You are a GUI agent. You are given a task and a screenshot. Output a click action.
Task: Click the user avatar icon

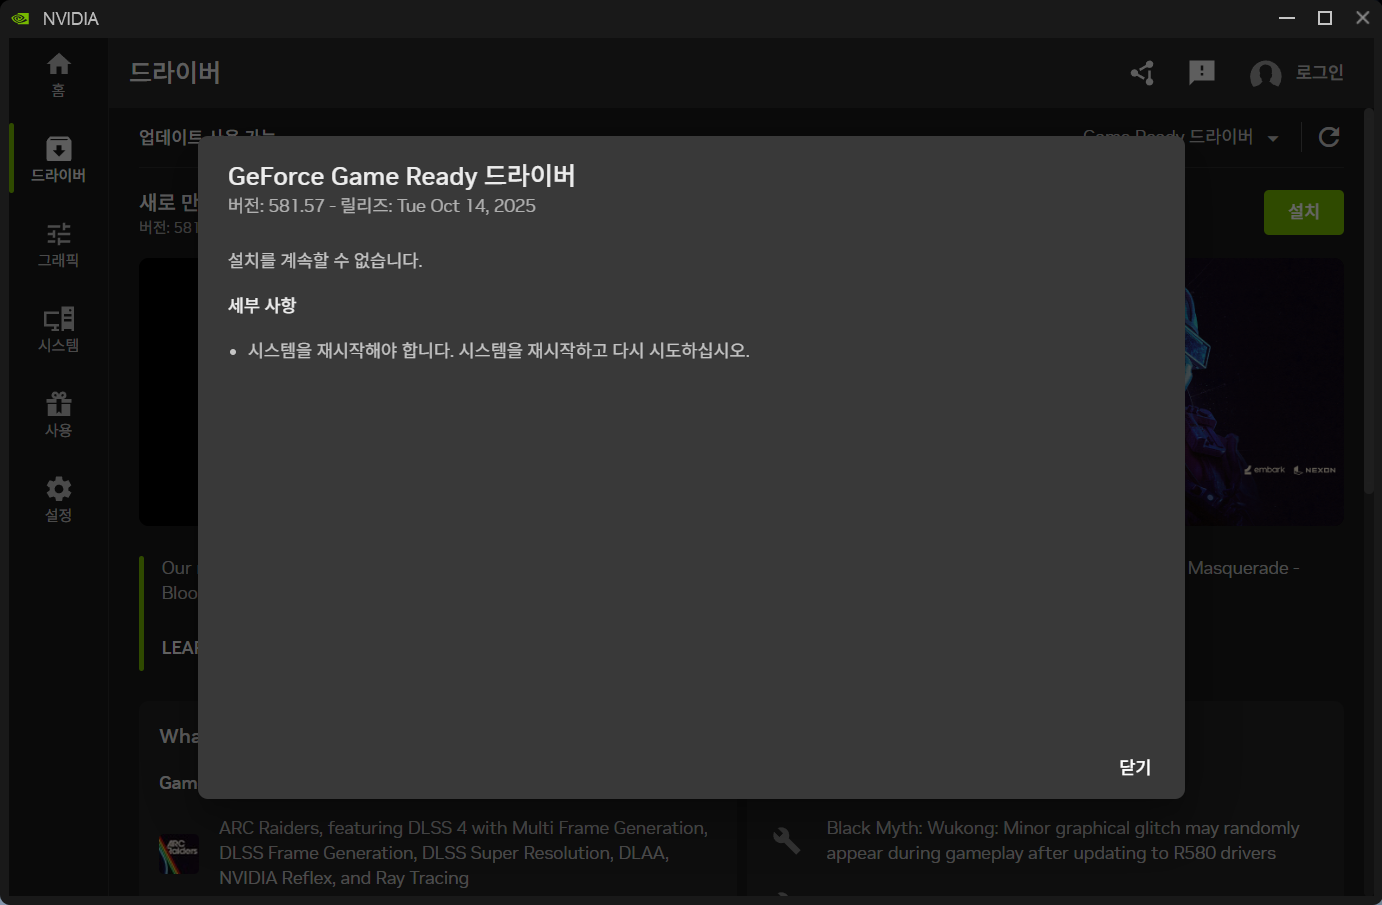[x=1265, y=74]
